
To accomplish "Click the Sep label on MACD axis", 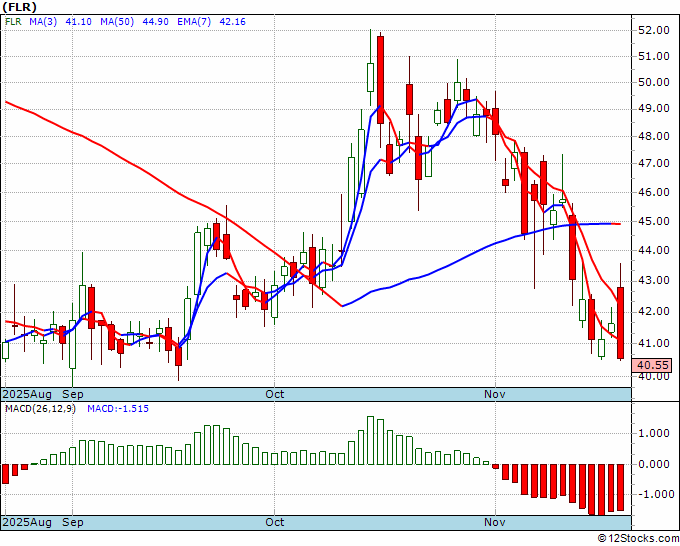I will point(73,522).
